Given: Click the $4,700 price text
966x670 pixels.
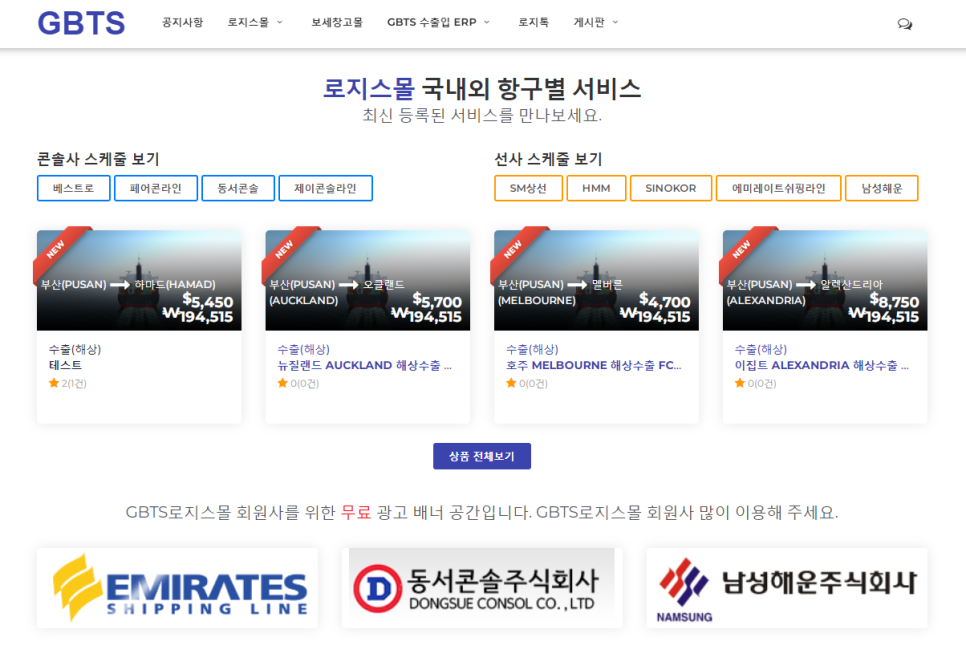Looking at the screenshot, I should pos(665,301).
